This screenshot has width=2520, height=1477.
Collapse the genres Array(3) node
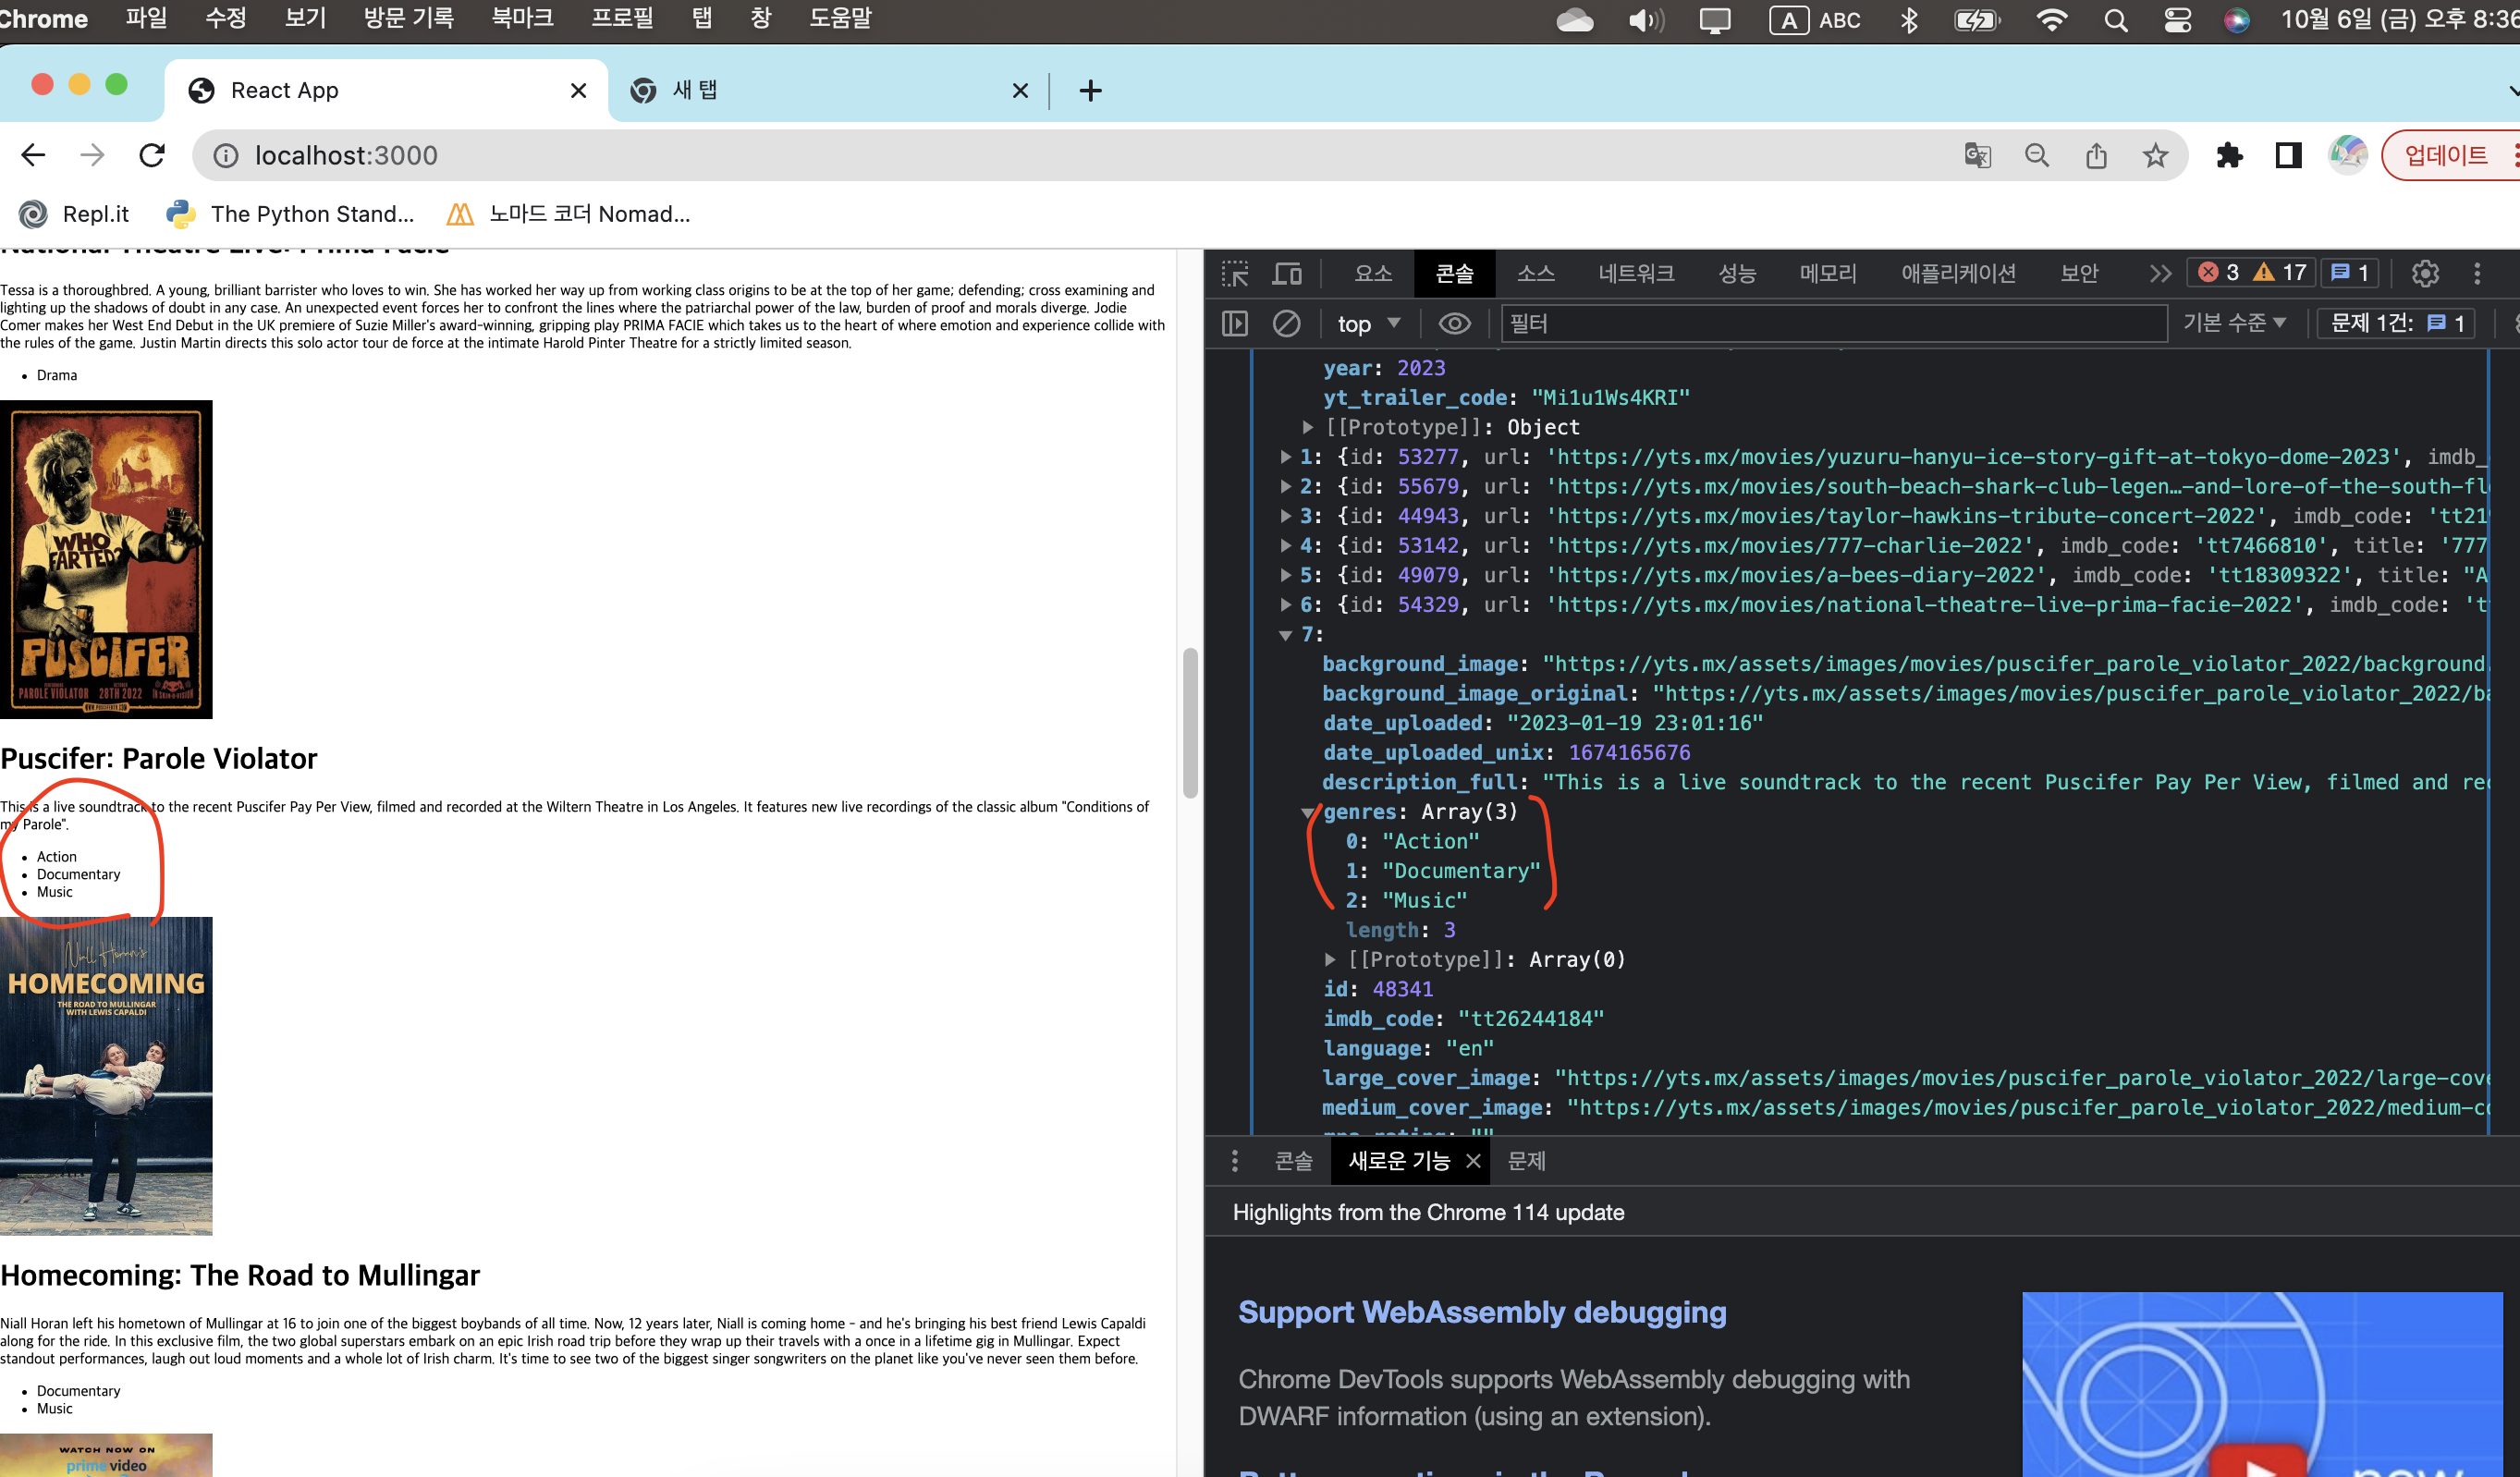[1307, 812]
